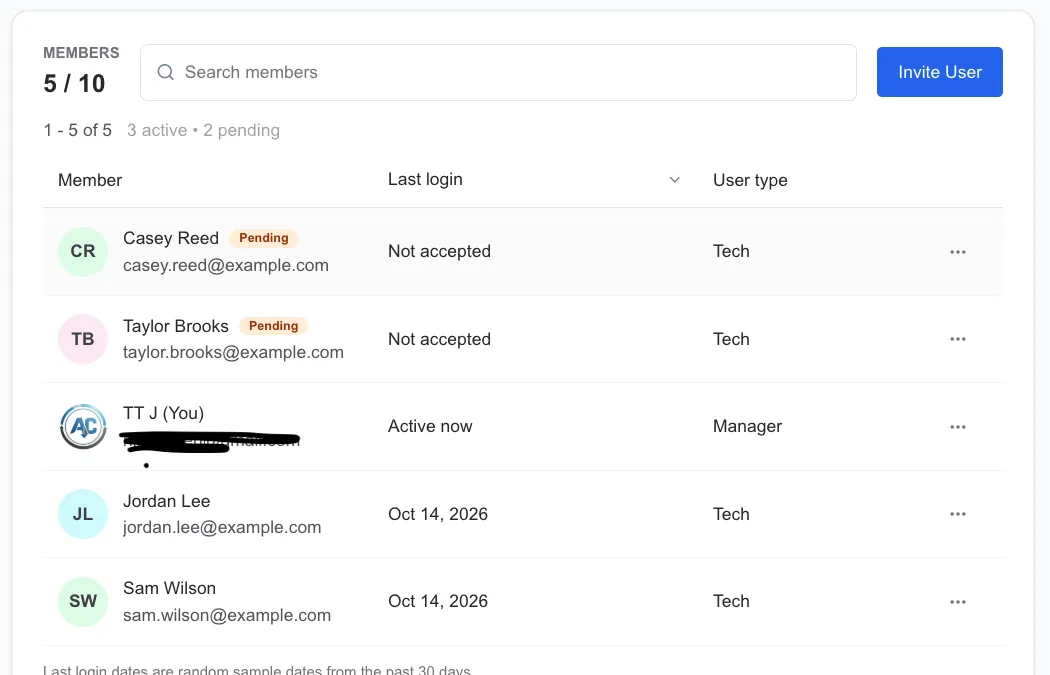This screenshot has height=675, width=1050.
Task: Click Tech user type in Jordan Lee's row
Action: click(x=731, y=514)
